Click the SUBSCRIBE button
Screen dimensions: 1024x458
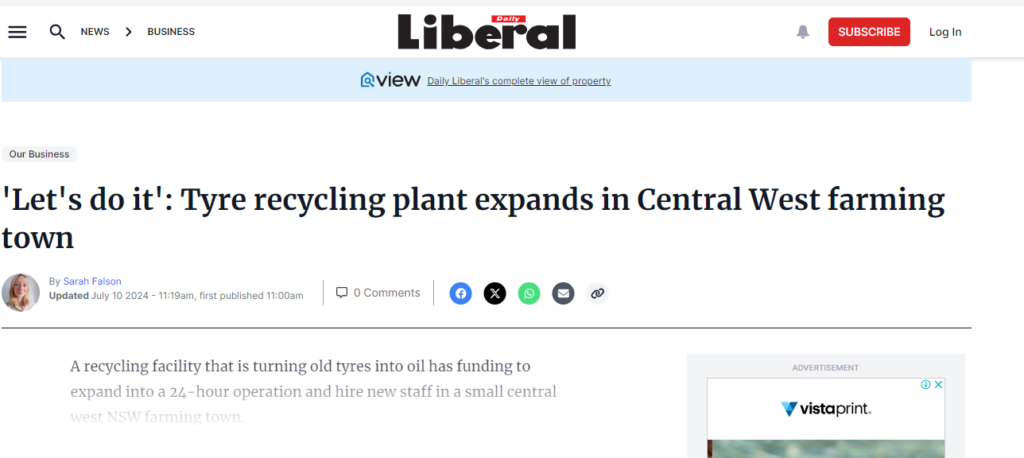869,32
